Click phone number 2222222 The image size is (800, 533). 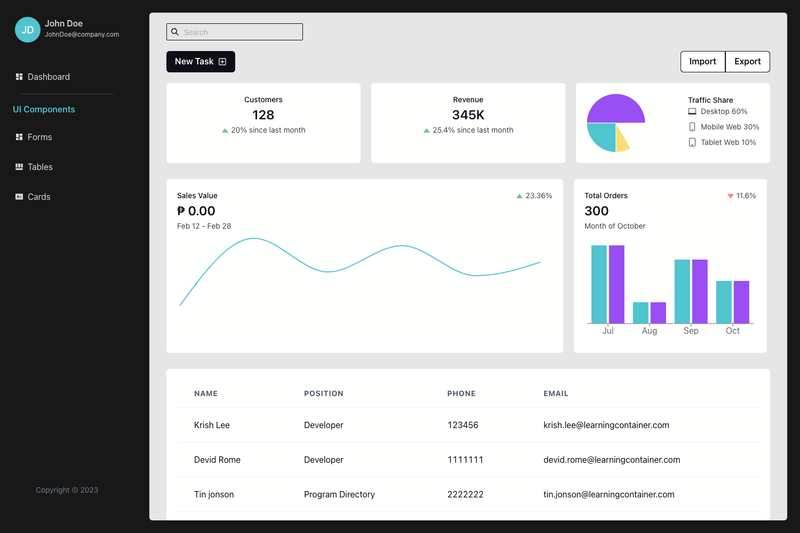(465, 494)
